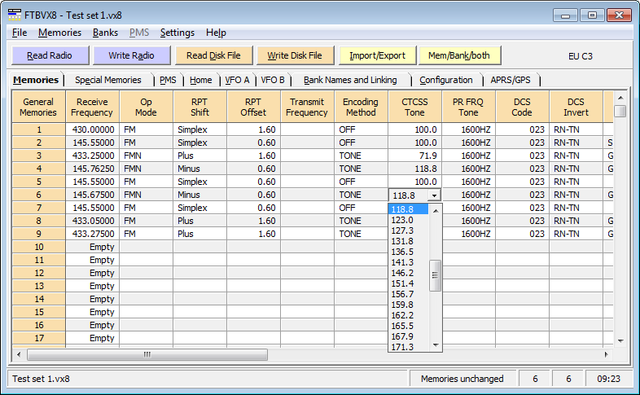Click the DCS Invert column header
This screenshot has width=640, height=395.
point(576,107)
